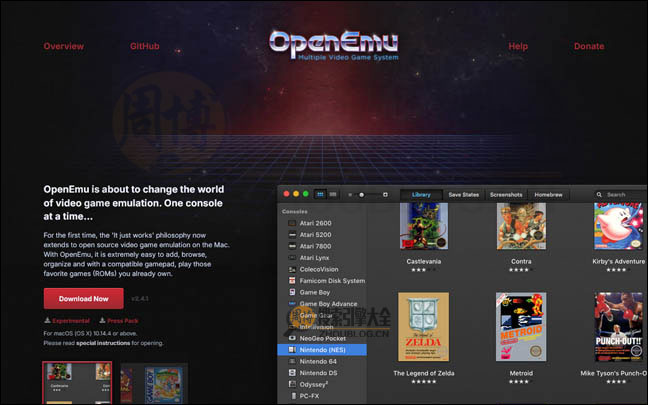Click the ColecoVision console icon

point(292,269)
